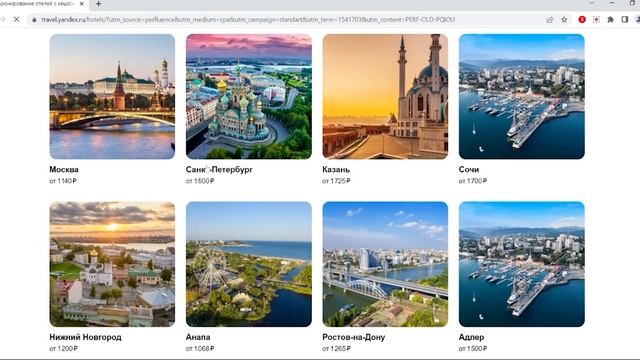The width and height of the screenshot is (640, 360).
Task: Open the Адлер marina photo card
Action: 522,264
